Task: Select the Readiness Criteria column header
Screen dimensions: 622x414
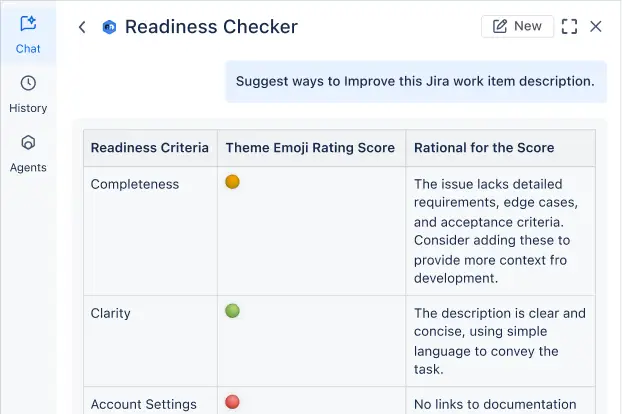Action: [x=150, y=148]
